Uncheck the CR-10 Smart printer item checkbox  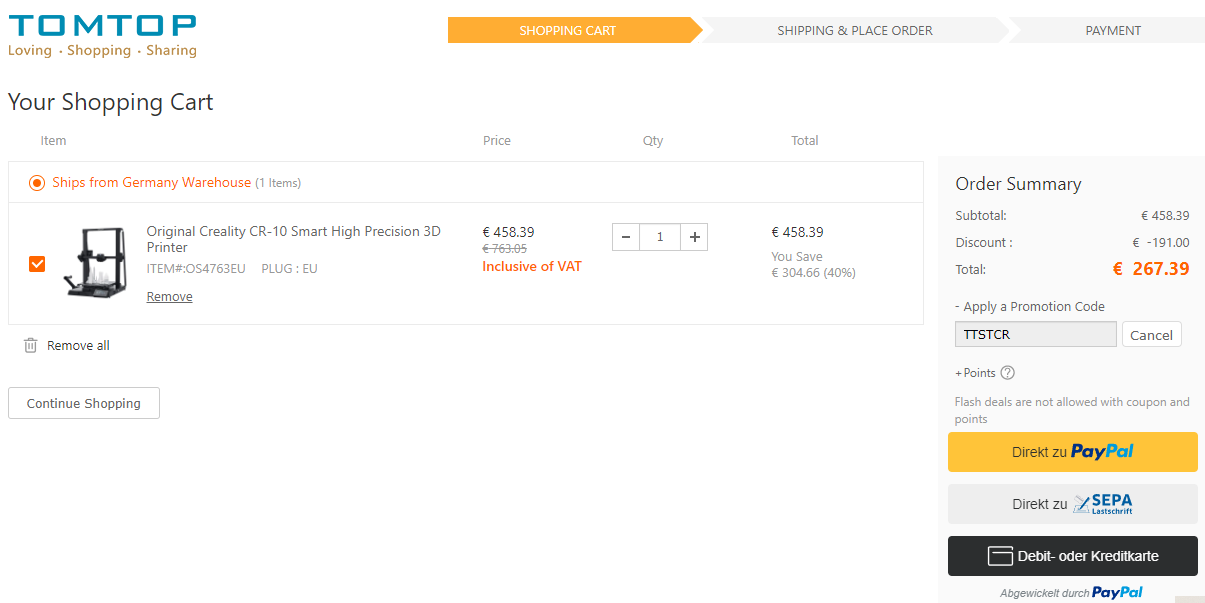click(37, 264)
